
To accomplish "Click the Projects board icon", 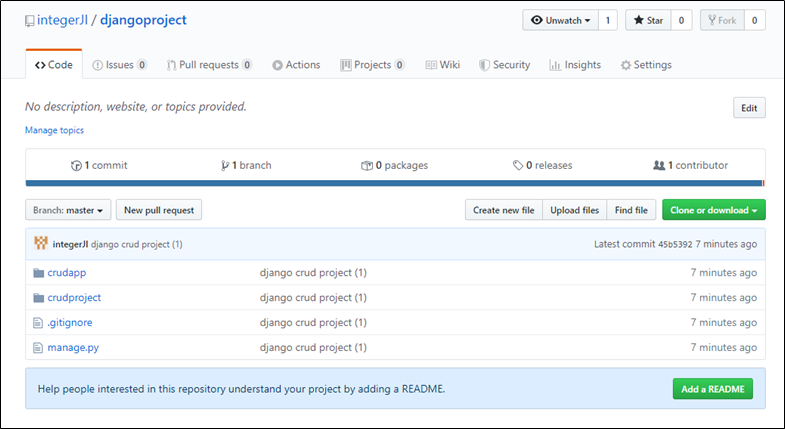I will [345, 65].
